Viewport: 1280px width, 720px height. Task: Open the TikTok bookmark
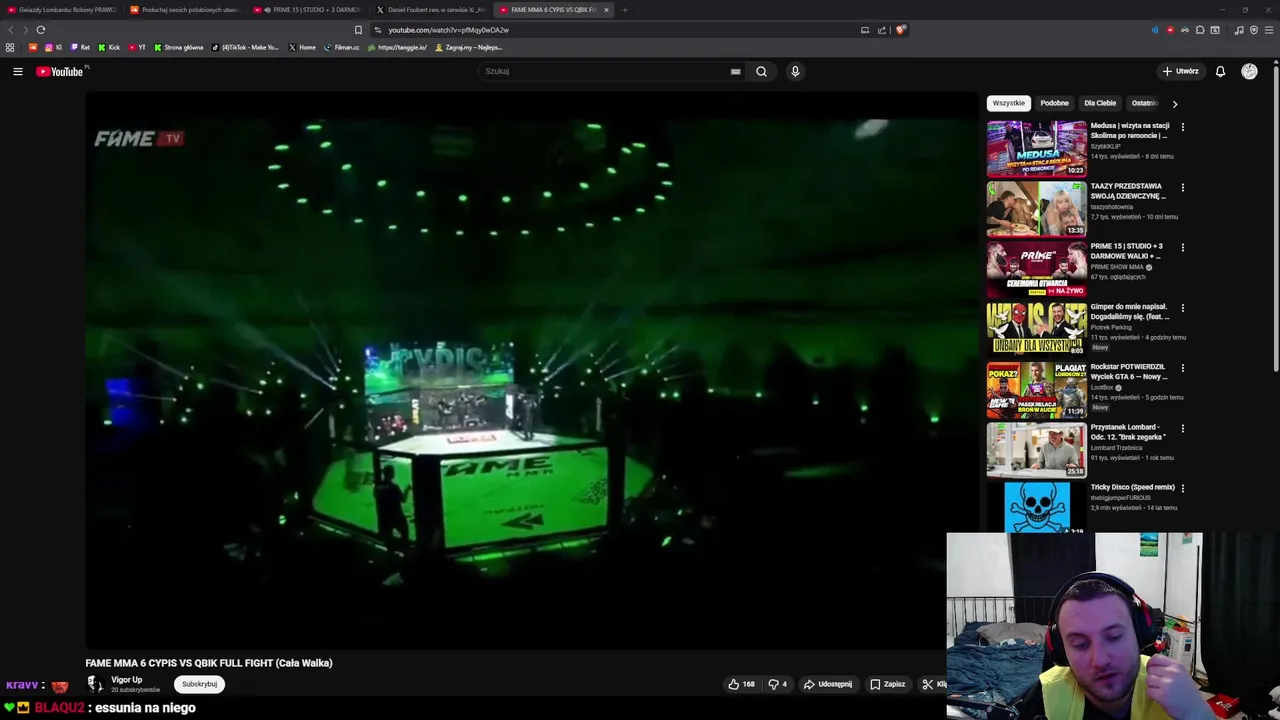tap(245, 47)
